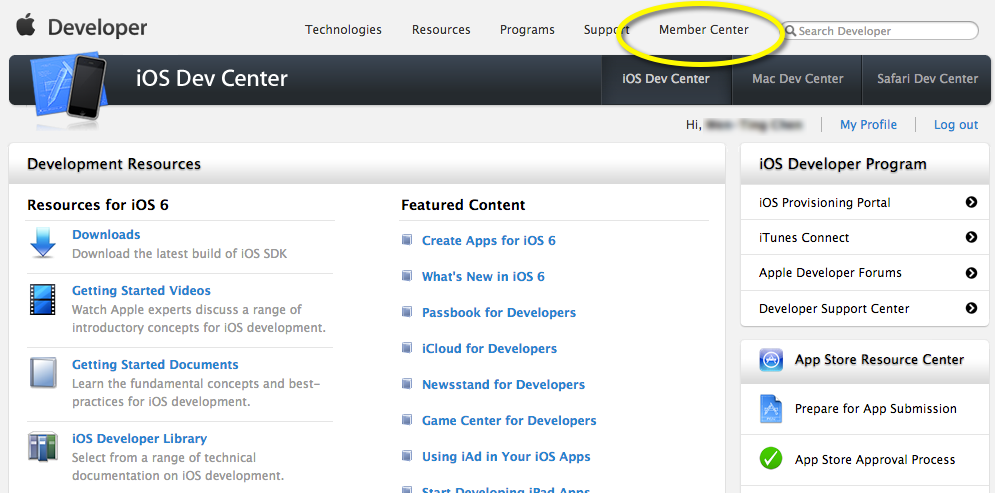Switch to the Safari Dev Center tab
This screenshot has width=995, height=493.
[927, 79]
